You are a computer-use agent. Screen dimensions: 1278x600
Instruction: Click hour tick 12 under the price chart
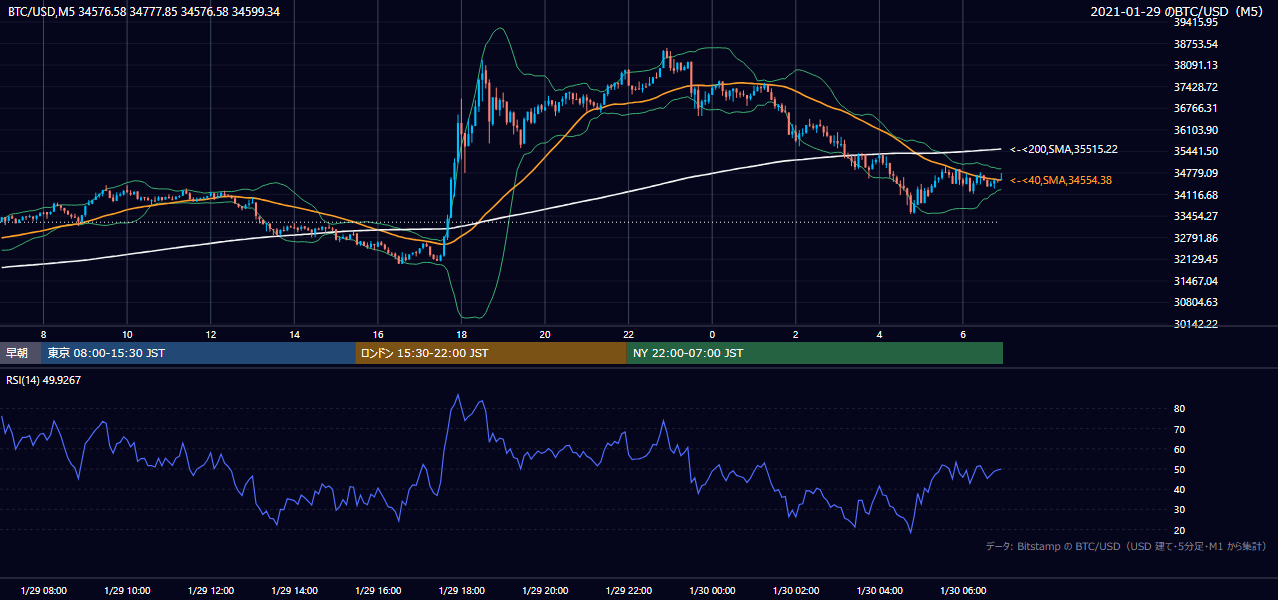[x=210, y=334]
